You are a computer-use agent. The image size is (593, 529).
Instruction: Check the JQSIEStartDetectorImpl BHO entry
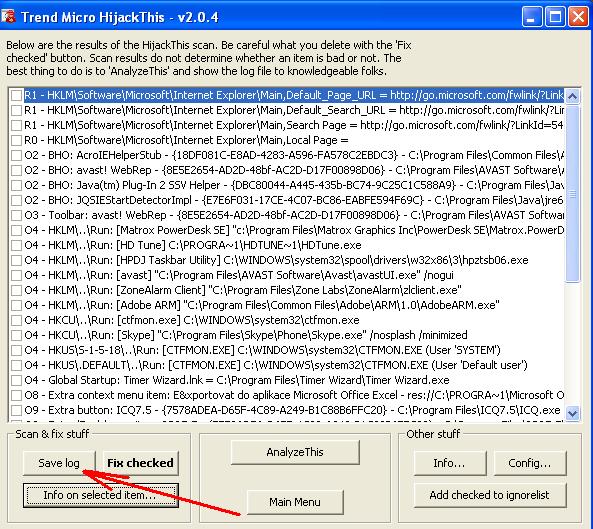click(16, 200)
